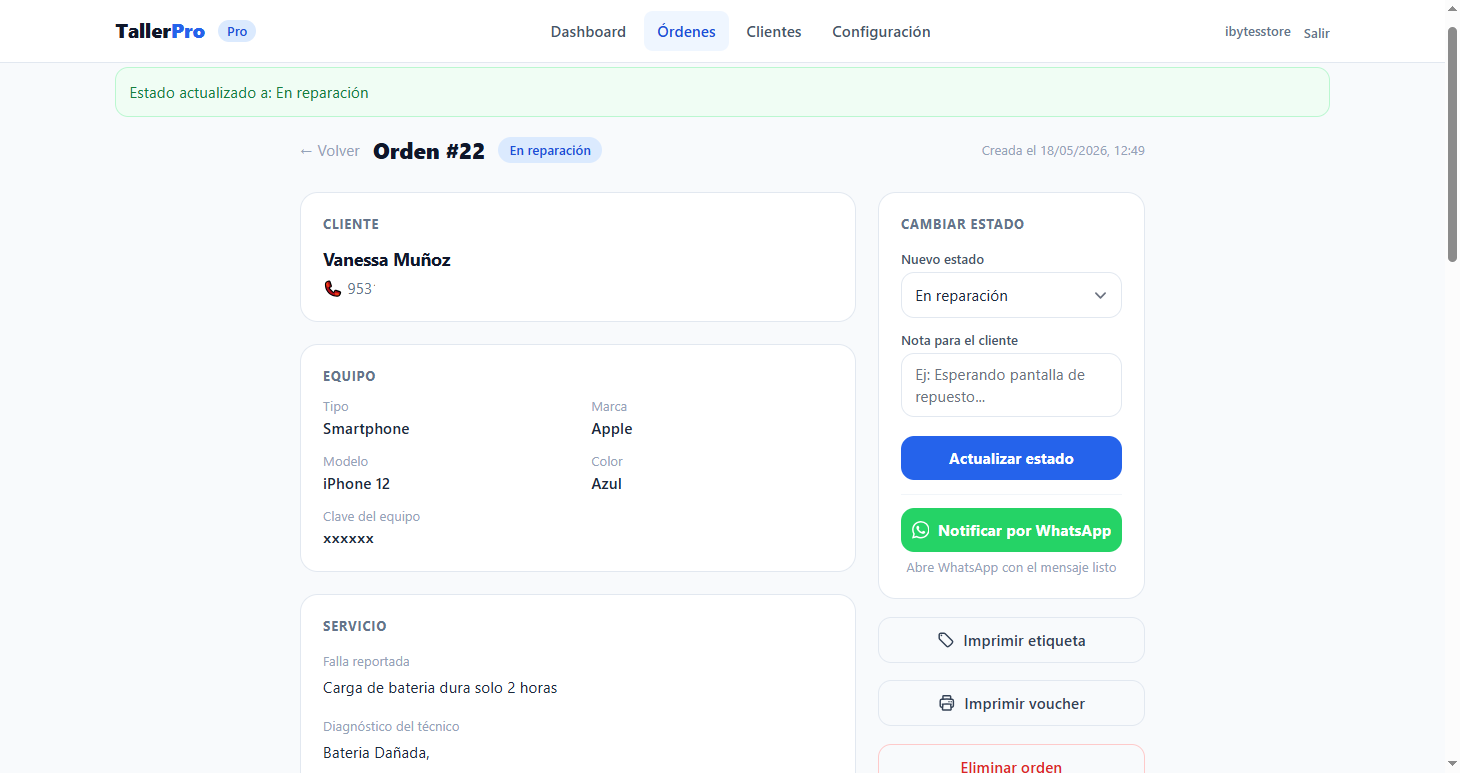Click the Salir logout link
This screenshot has height=773, width=1460.
click(x=1316, y=33)
